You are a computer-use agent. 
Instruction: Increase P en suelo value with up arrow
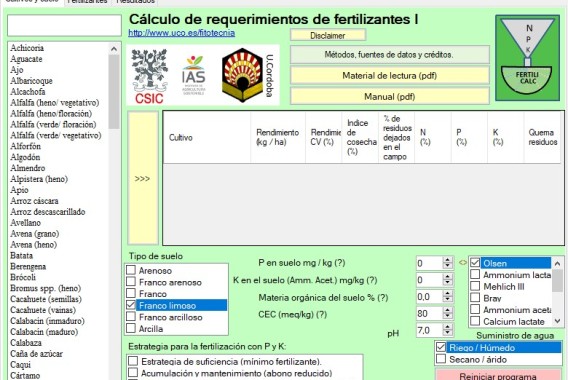448,260
